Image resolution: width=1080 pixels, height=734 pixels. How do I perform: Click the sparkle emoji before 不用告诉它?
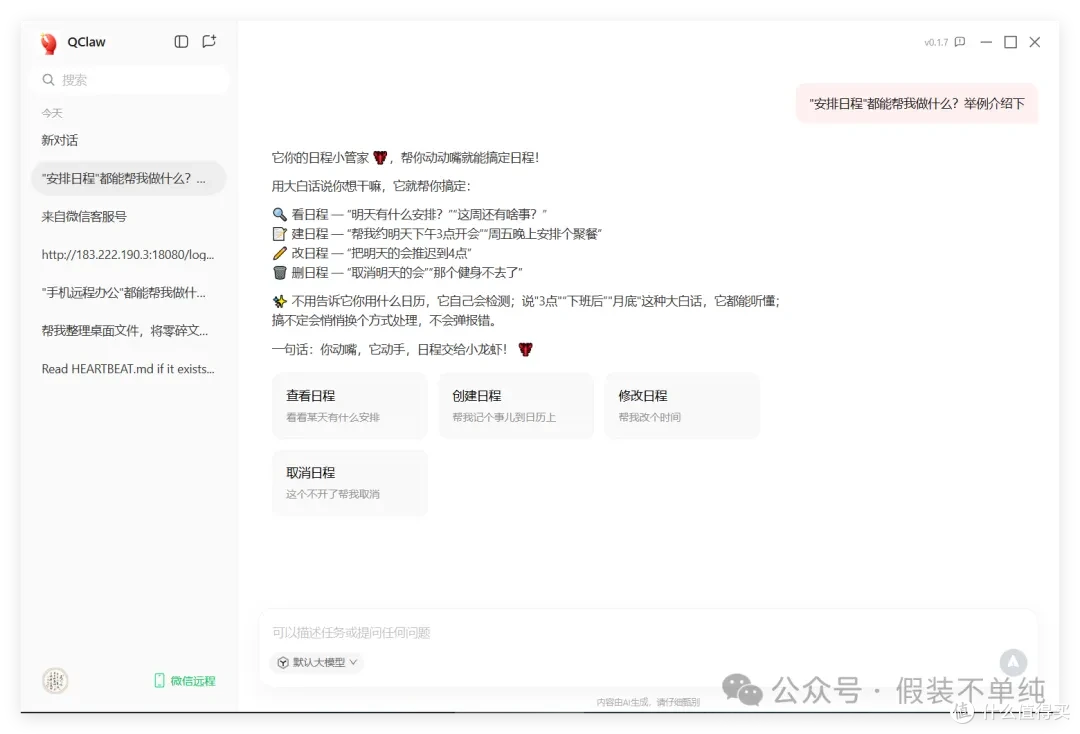[279, 301]
